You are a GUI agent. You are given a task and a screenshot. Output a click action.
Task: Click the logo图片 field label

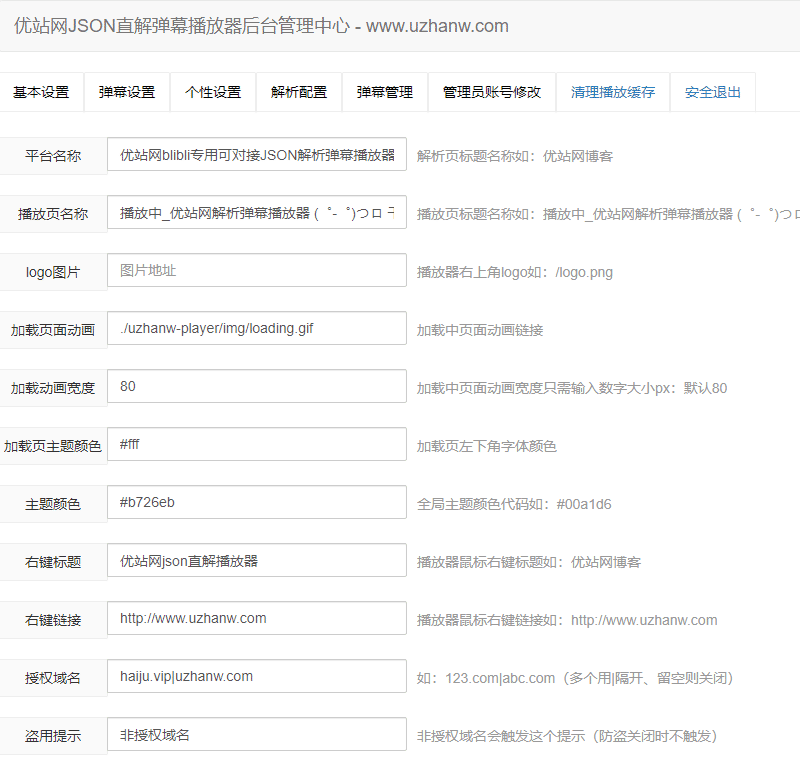(53, 272)
